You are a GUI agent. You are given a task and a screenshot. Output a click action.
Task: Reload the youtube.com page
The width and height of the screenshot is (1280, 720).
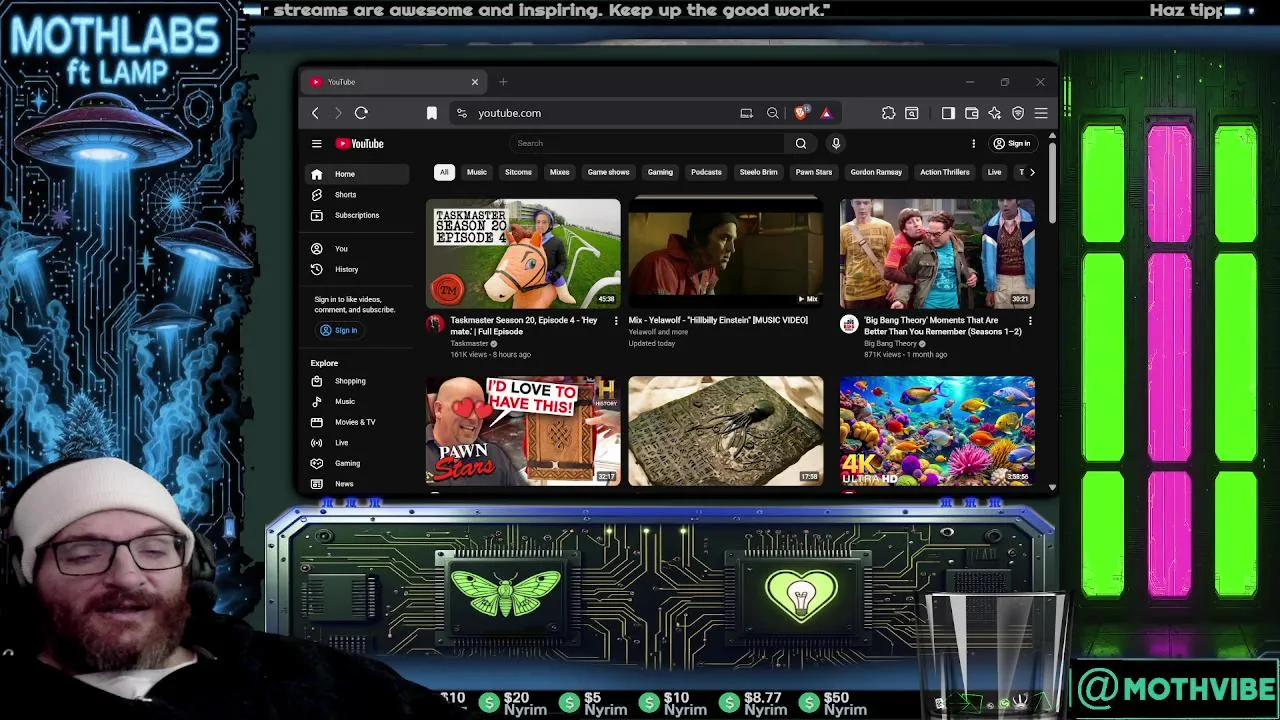click(x=361, y=113)
